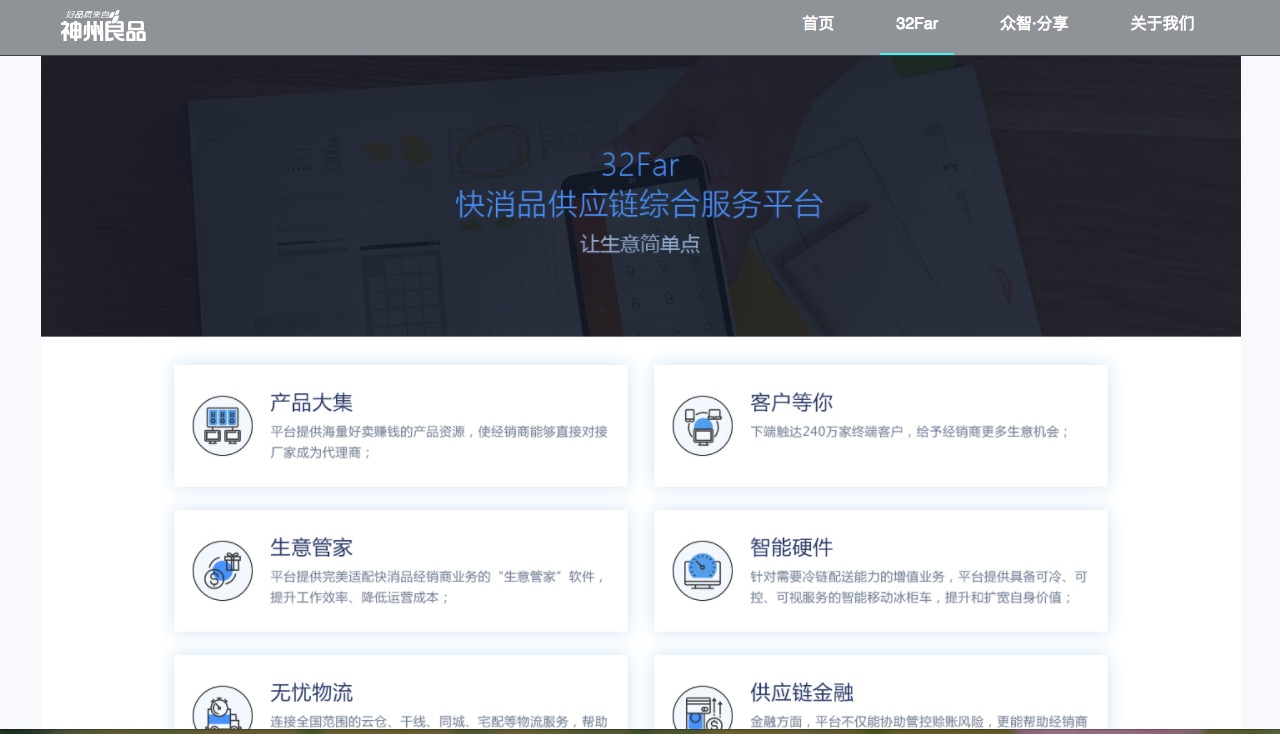The width and height of the screenshot is (1280, 734).
Task: Click the 产品大集 servers icon
Action: (222, 426)
